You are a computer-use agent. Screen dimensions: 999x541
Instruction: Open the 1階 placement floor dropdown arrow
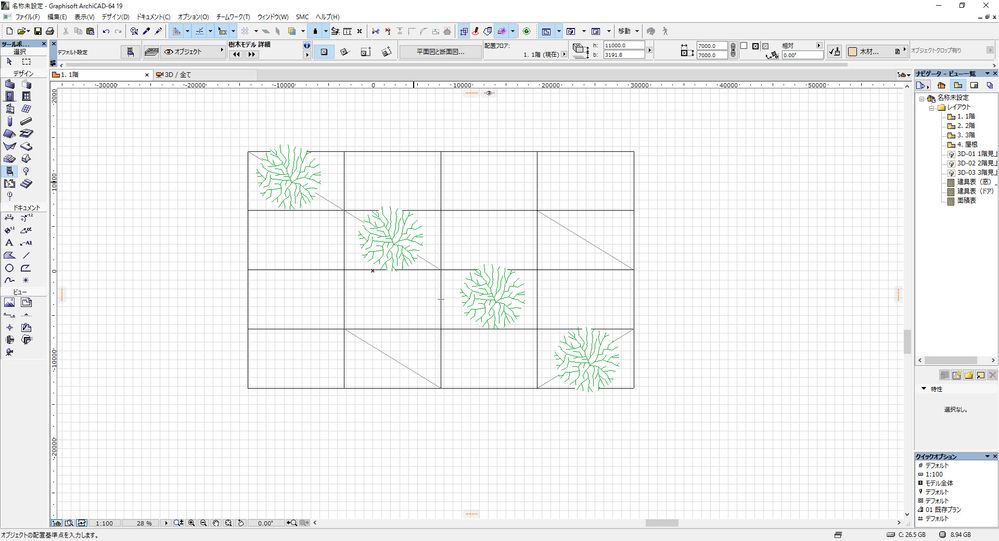click(x=564, y=54)
